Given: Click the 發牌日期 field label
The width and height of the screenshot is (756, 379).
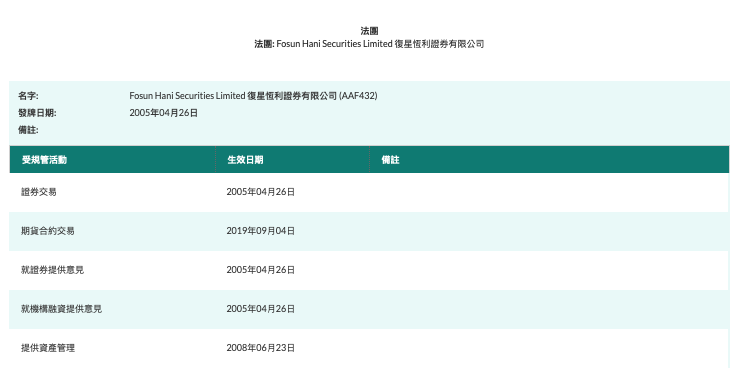Looking at the screenshot, I should 37,113.
